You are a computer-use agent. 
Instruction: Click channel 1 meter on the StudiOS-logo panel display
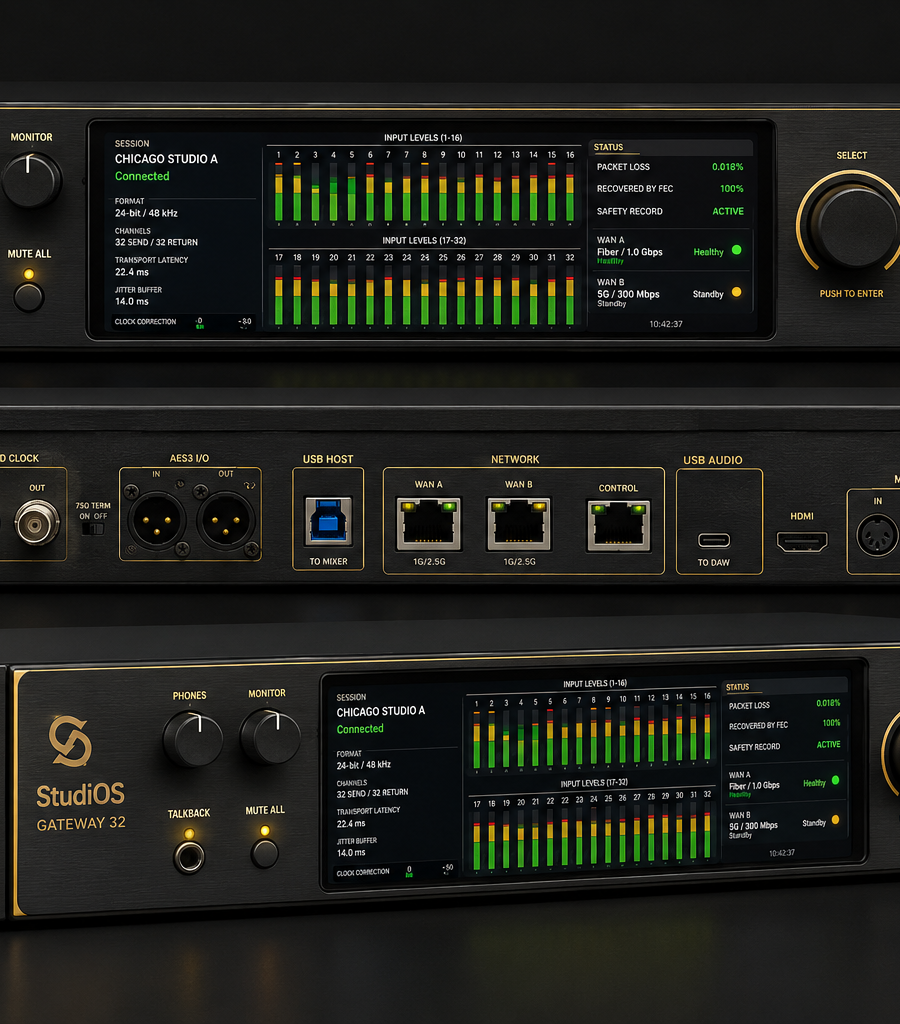[477, 740]
